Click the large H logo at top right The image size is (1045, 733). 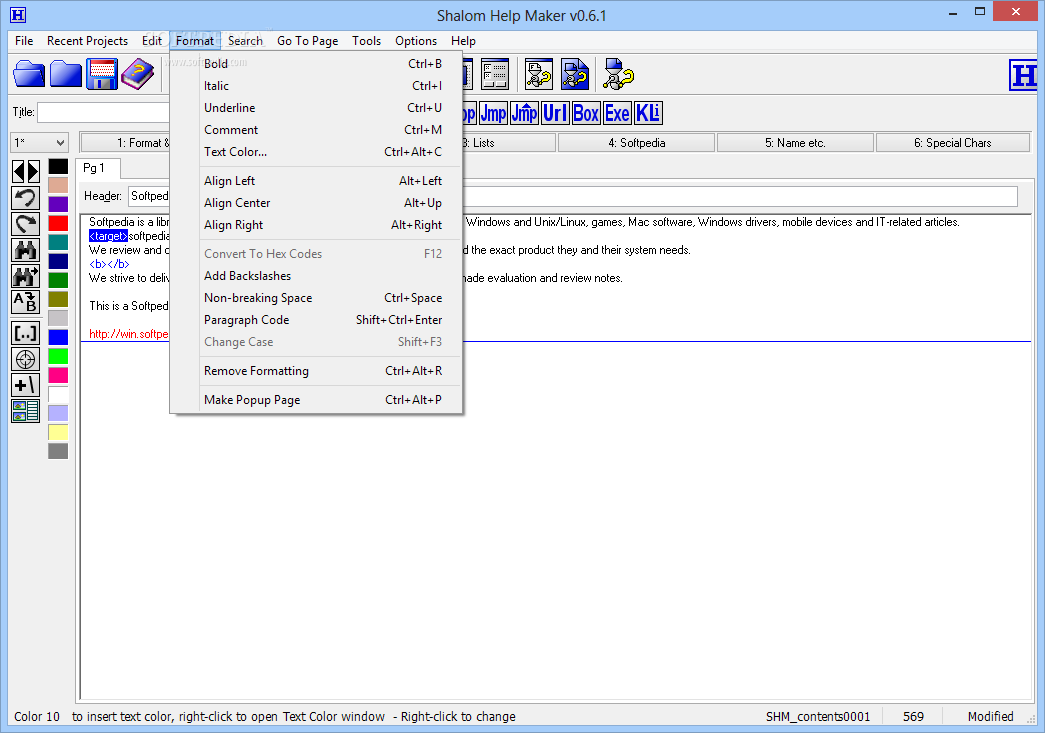tap(1024, 75)
